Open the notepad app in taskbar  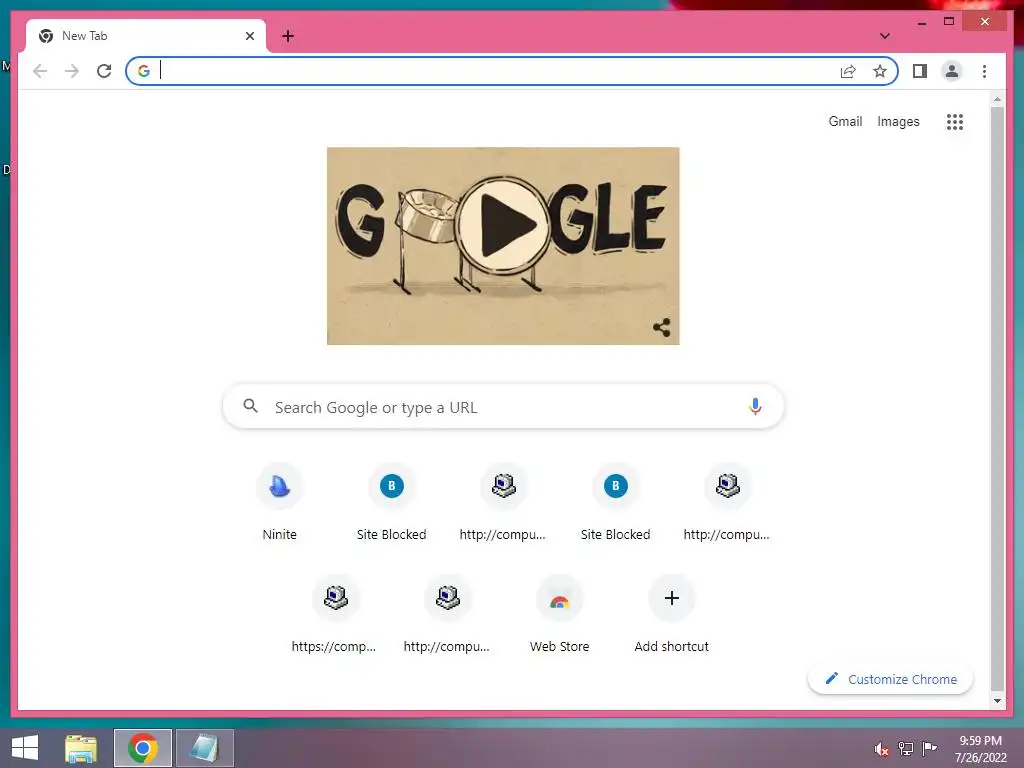pos(204,748)
